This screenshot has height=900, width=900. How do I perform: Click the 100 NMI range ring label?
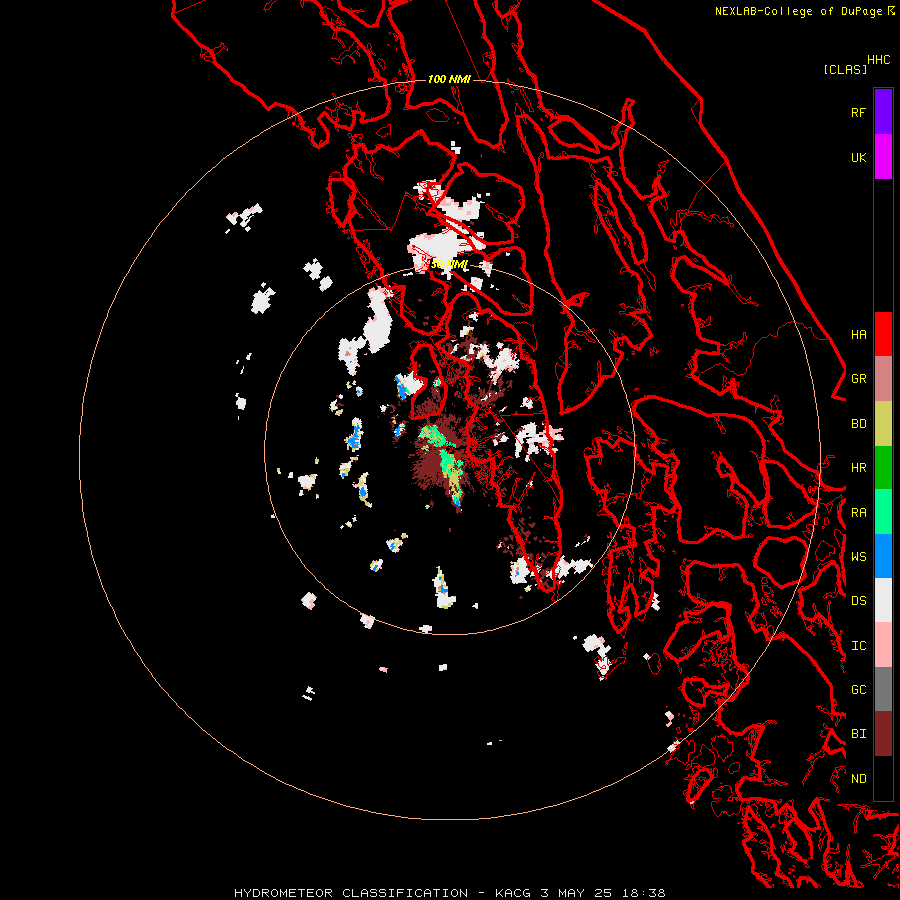(449, 79)
